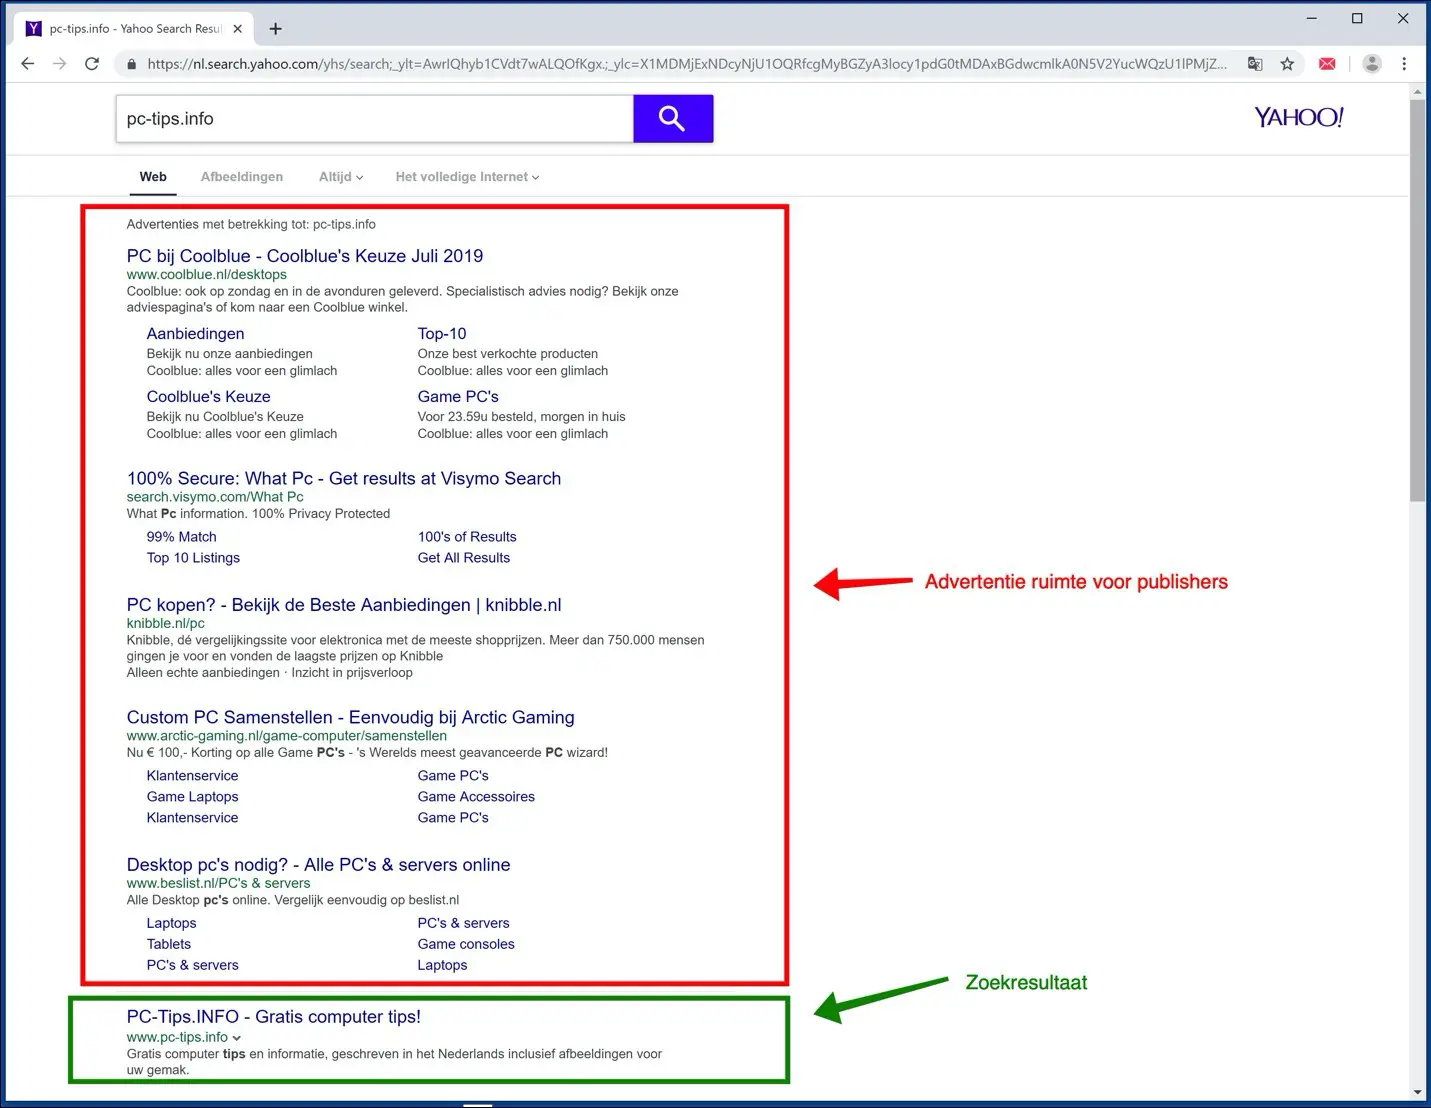Click the site lock icon in address bar

point(131,64)
